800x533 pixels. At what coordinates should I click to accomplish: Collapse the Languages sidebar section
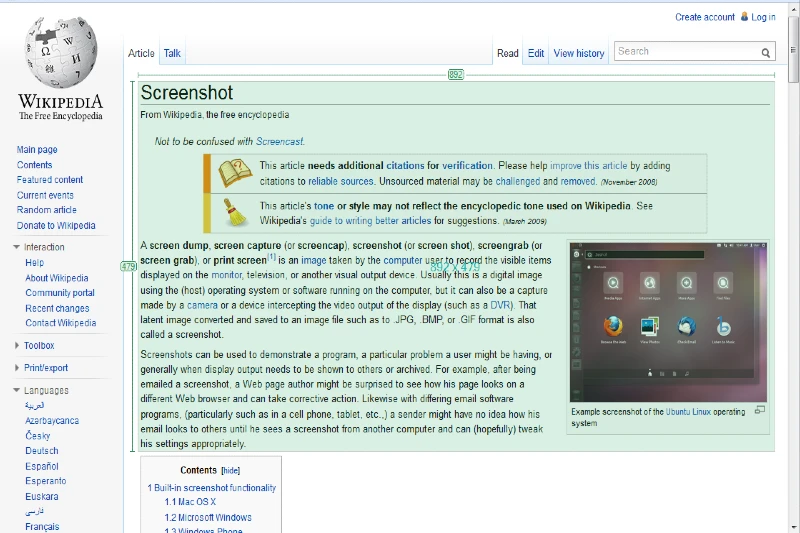tap(17, 391)
